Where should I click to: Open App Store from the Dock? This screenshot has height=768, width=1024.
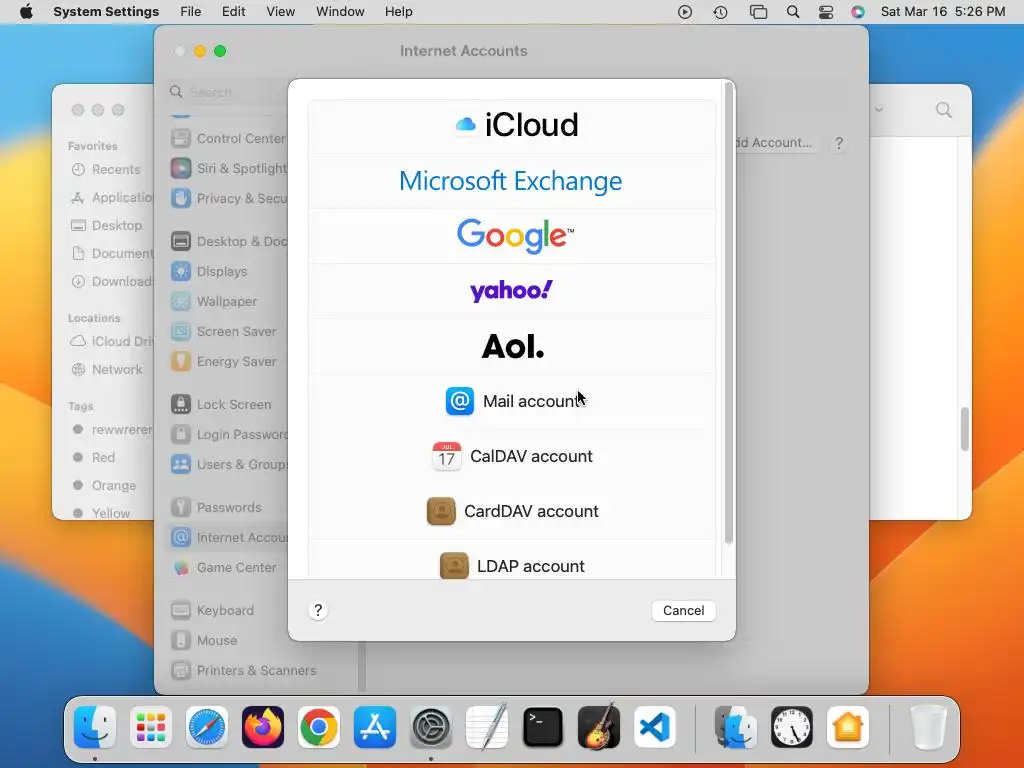point(375,727)
